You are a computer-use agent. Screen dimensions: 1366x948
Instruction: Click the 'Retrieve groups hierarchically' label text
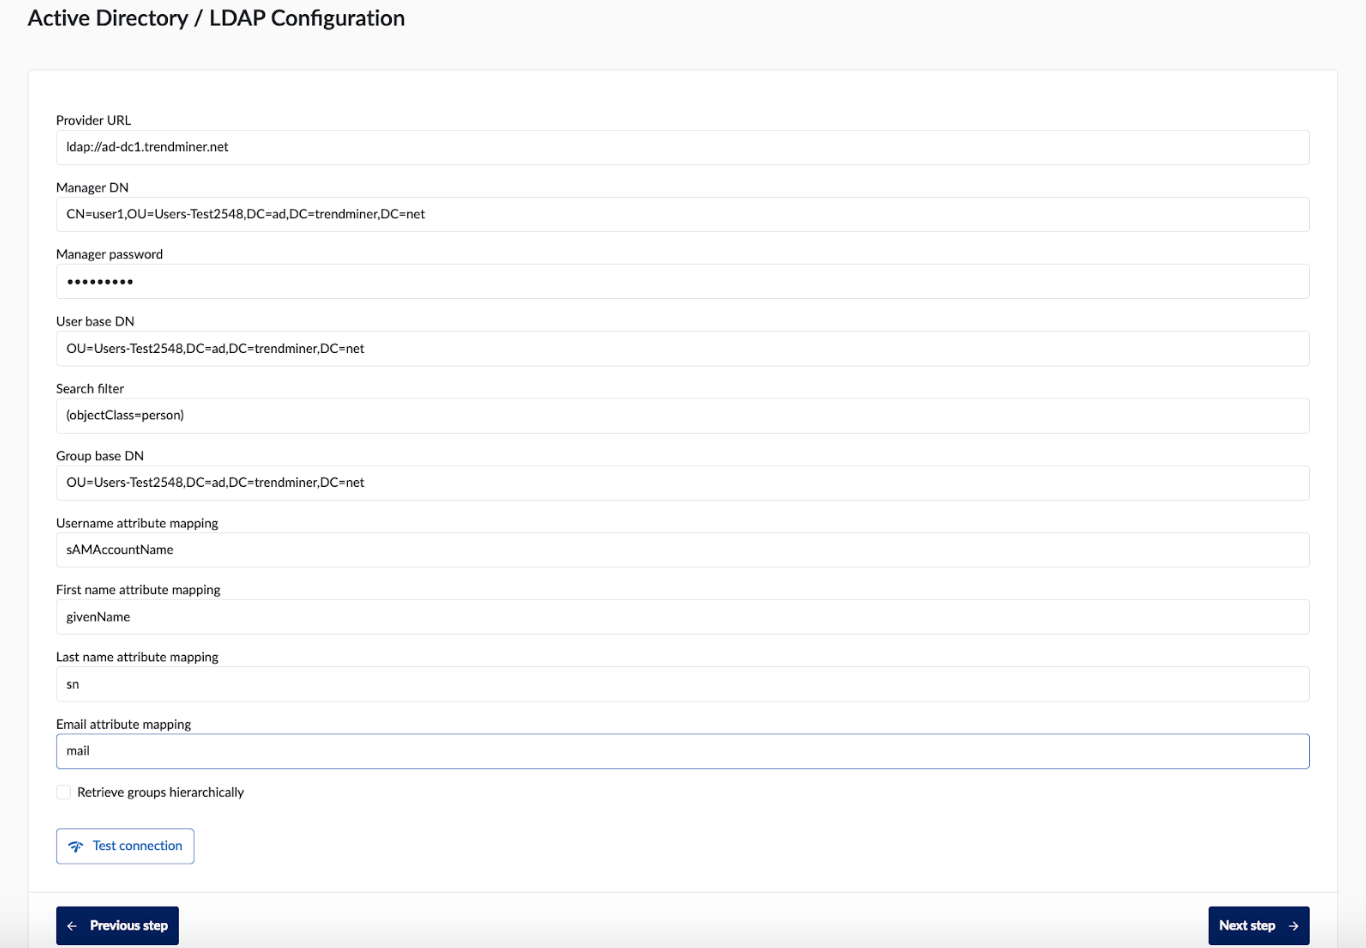(x=160, y=792)
